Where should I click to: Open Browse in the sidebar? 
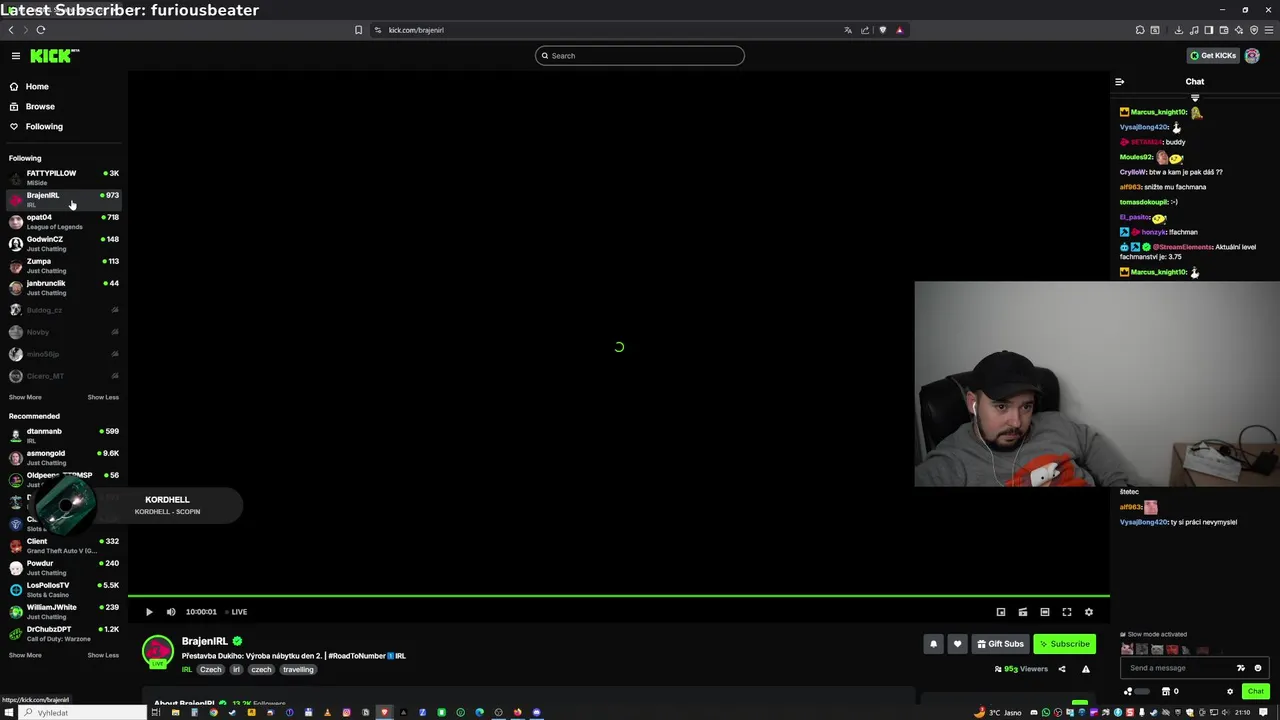click(x=64, y=107)
